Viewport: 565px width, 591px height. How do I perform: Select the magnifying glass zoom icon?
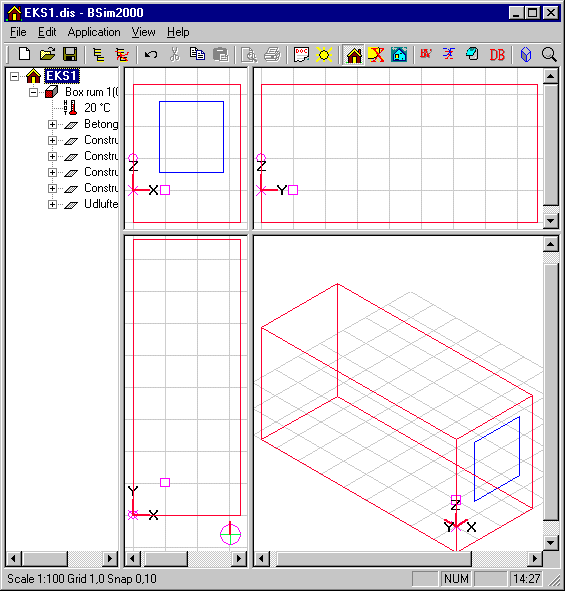[549, 55]
